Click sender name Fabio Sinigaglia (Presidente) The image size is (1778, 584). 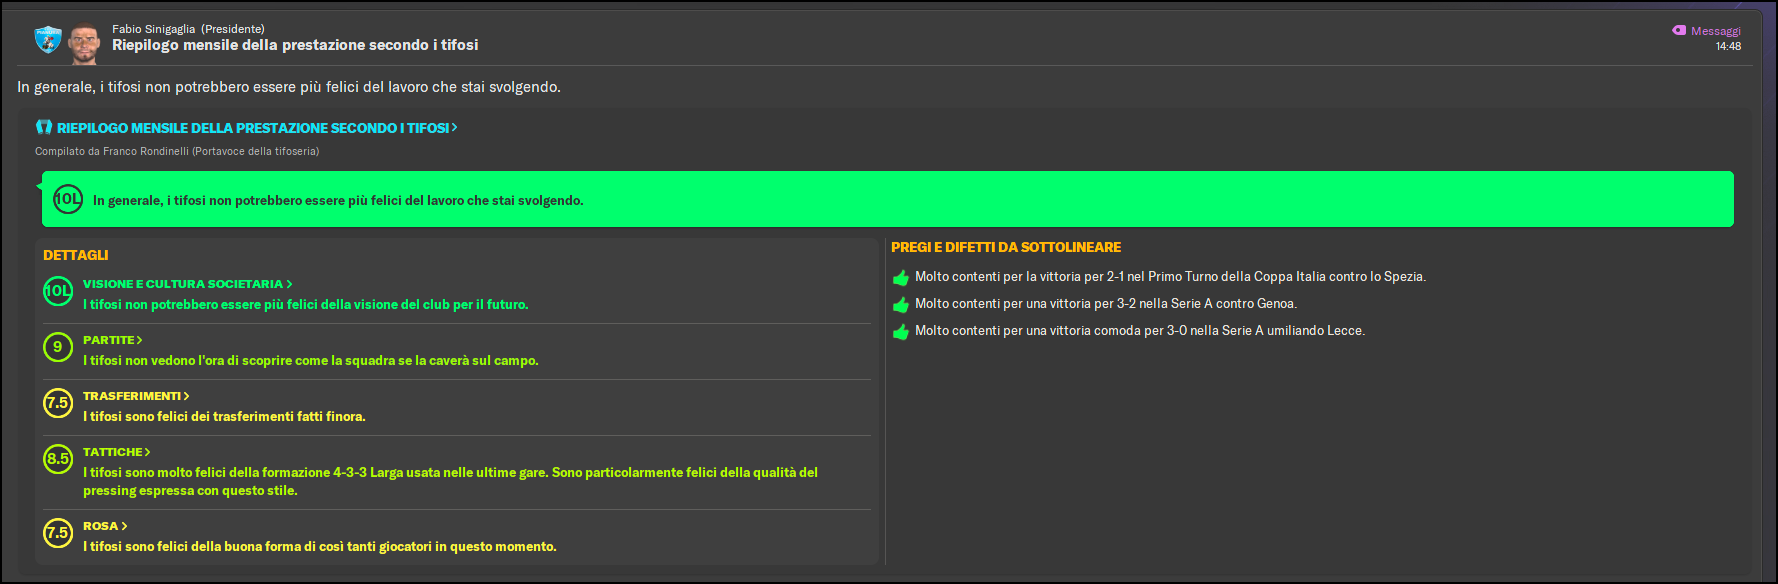(x=188, y=29)
